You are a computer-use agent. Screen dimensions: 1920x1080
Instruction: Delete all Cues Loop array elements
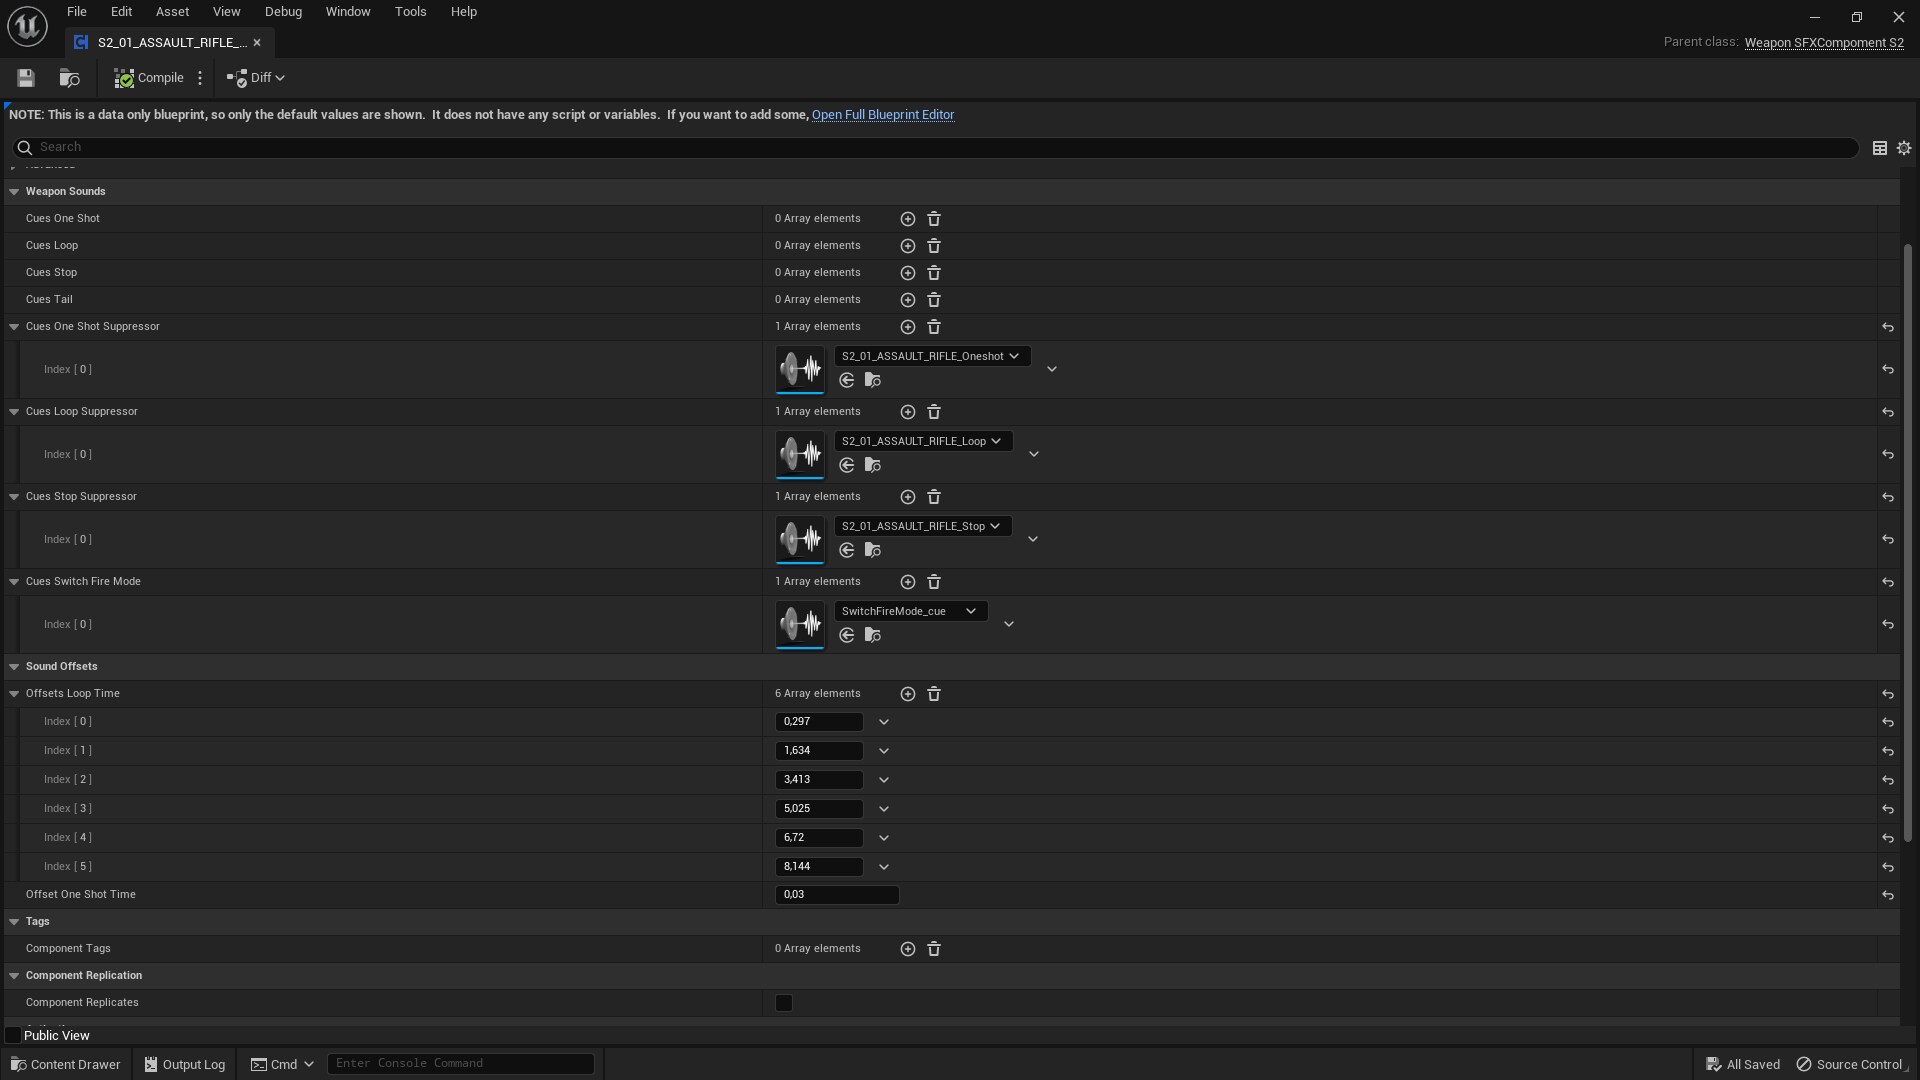(x=933, y=245)
